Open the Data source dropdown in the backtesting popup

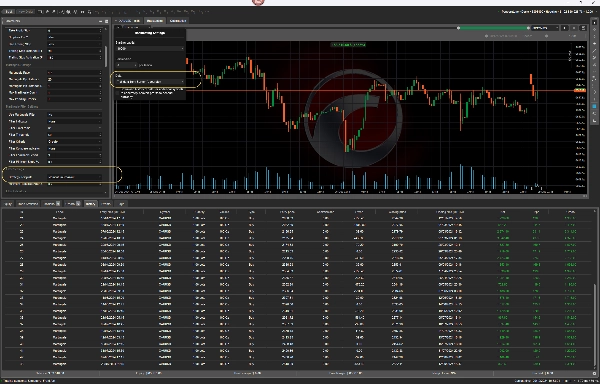coord(150,82)
